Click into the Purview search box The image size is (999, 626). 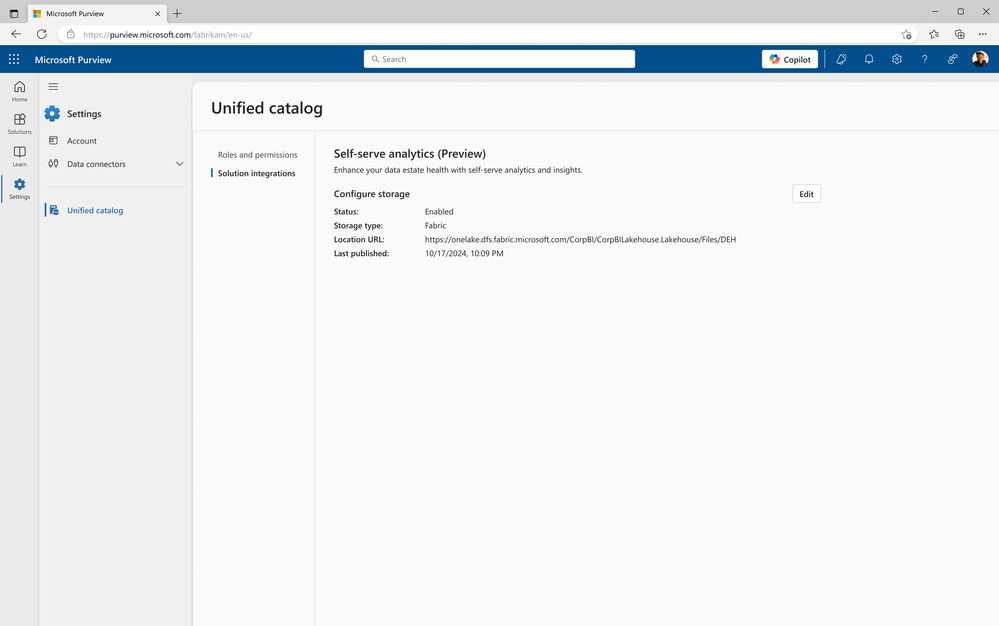500,59
